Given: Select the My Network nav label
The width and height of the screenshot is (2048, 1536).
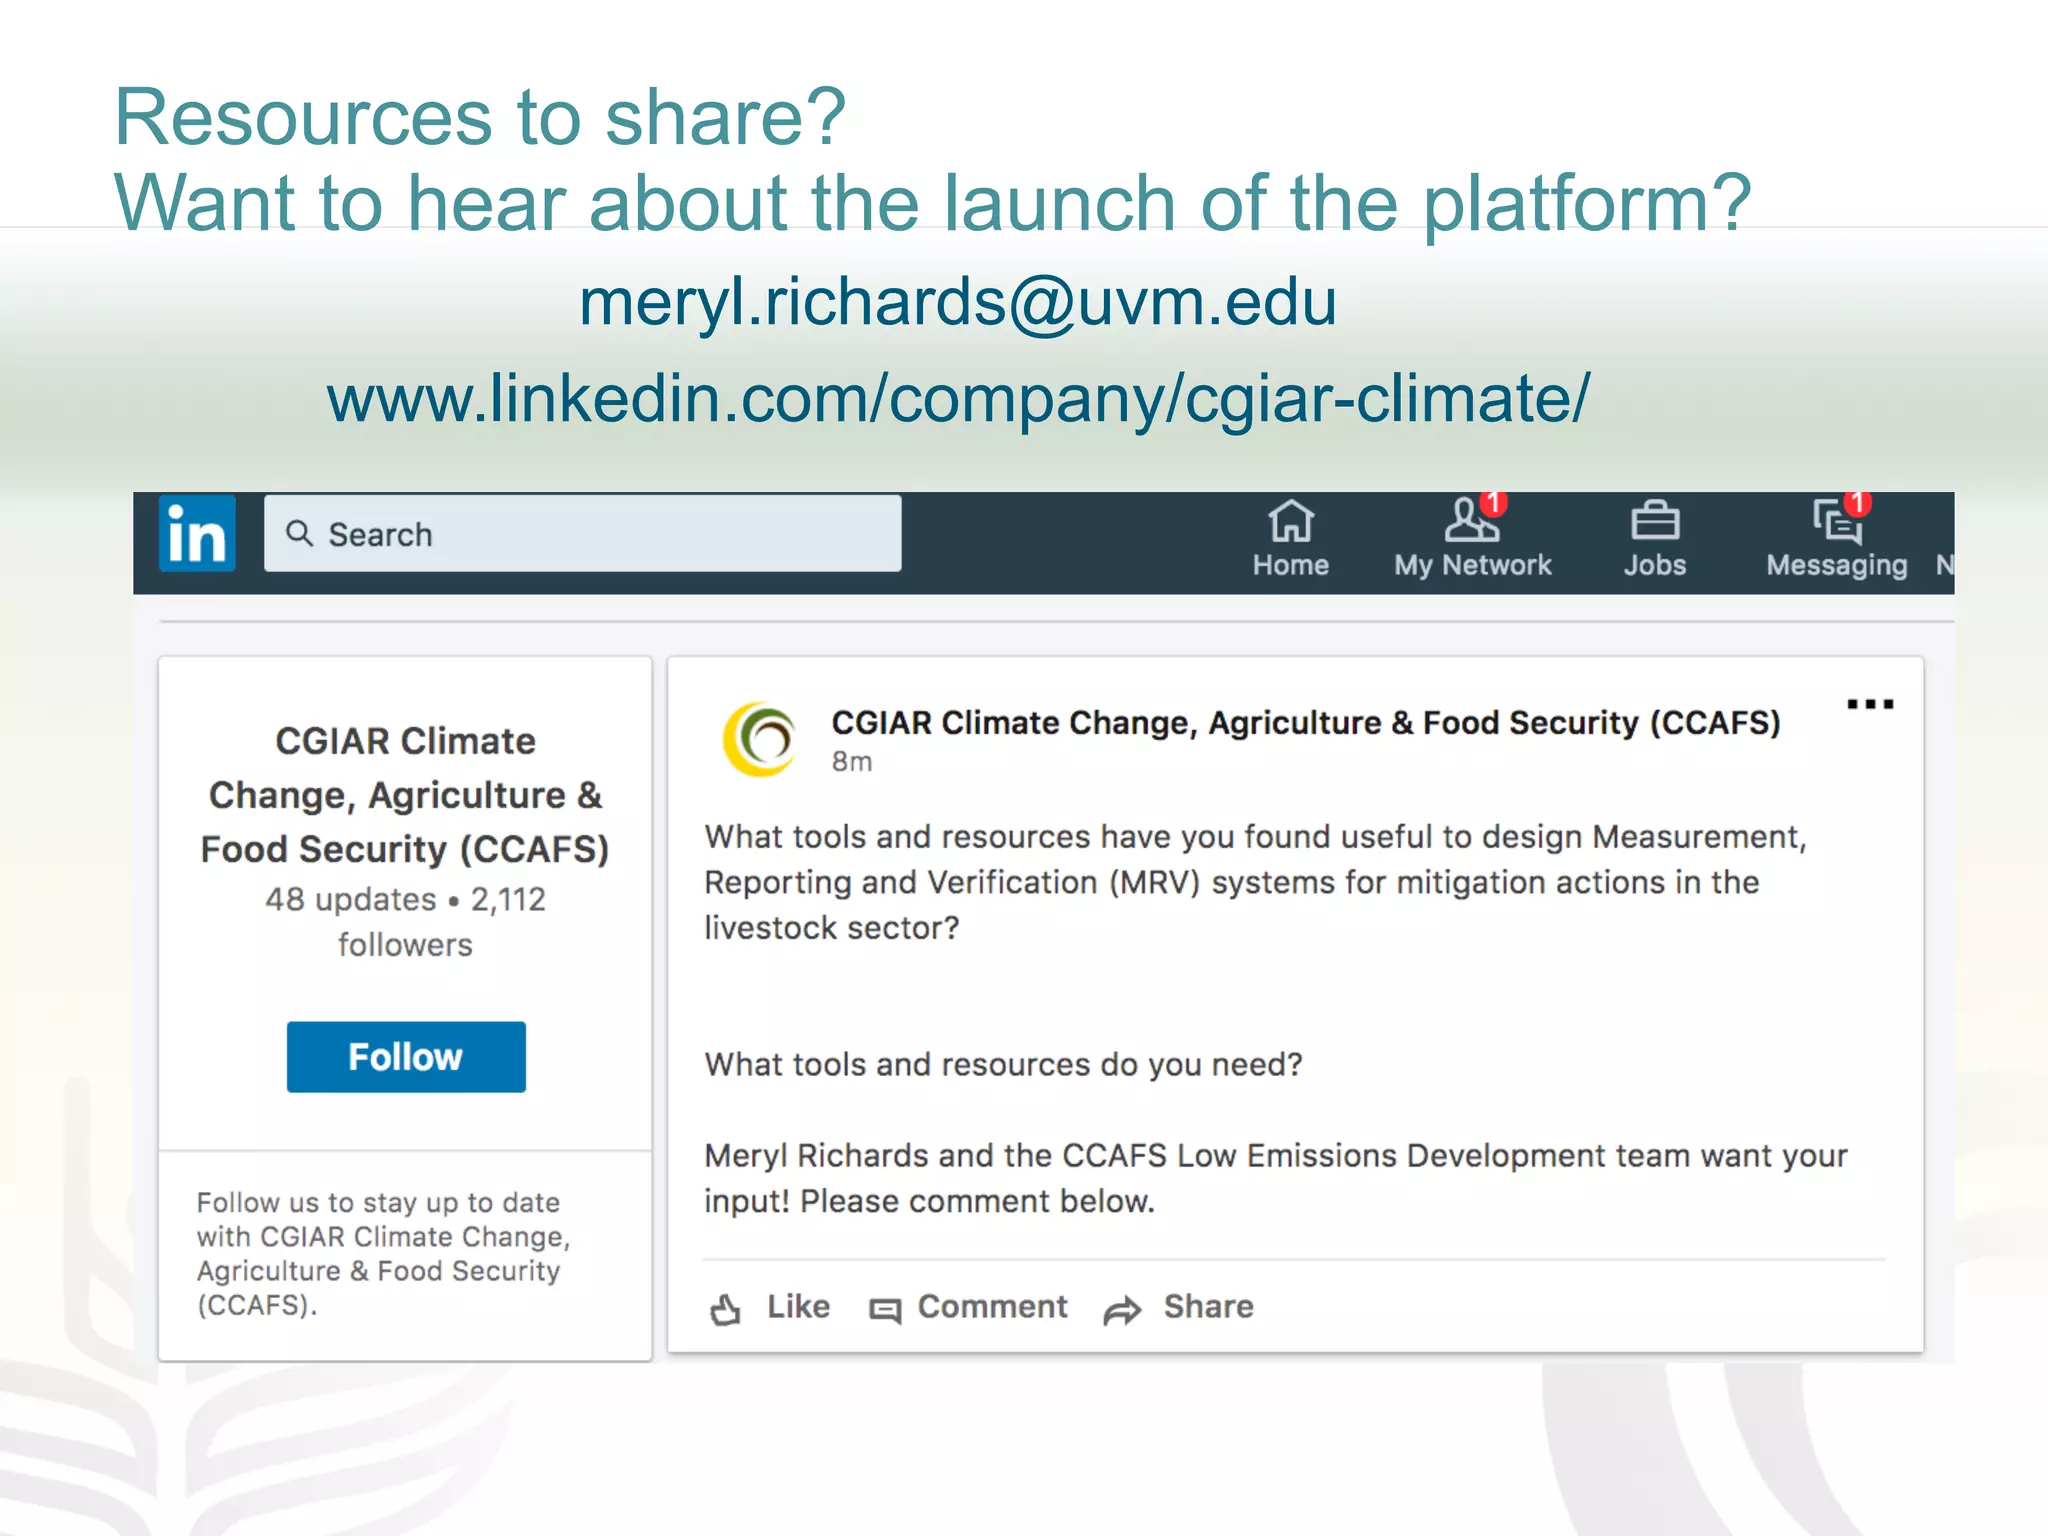Looking at the screenshot, I should pyautogui.click(x=1473, y=565).
